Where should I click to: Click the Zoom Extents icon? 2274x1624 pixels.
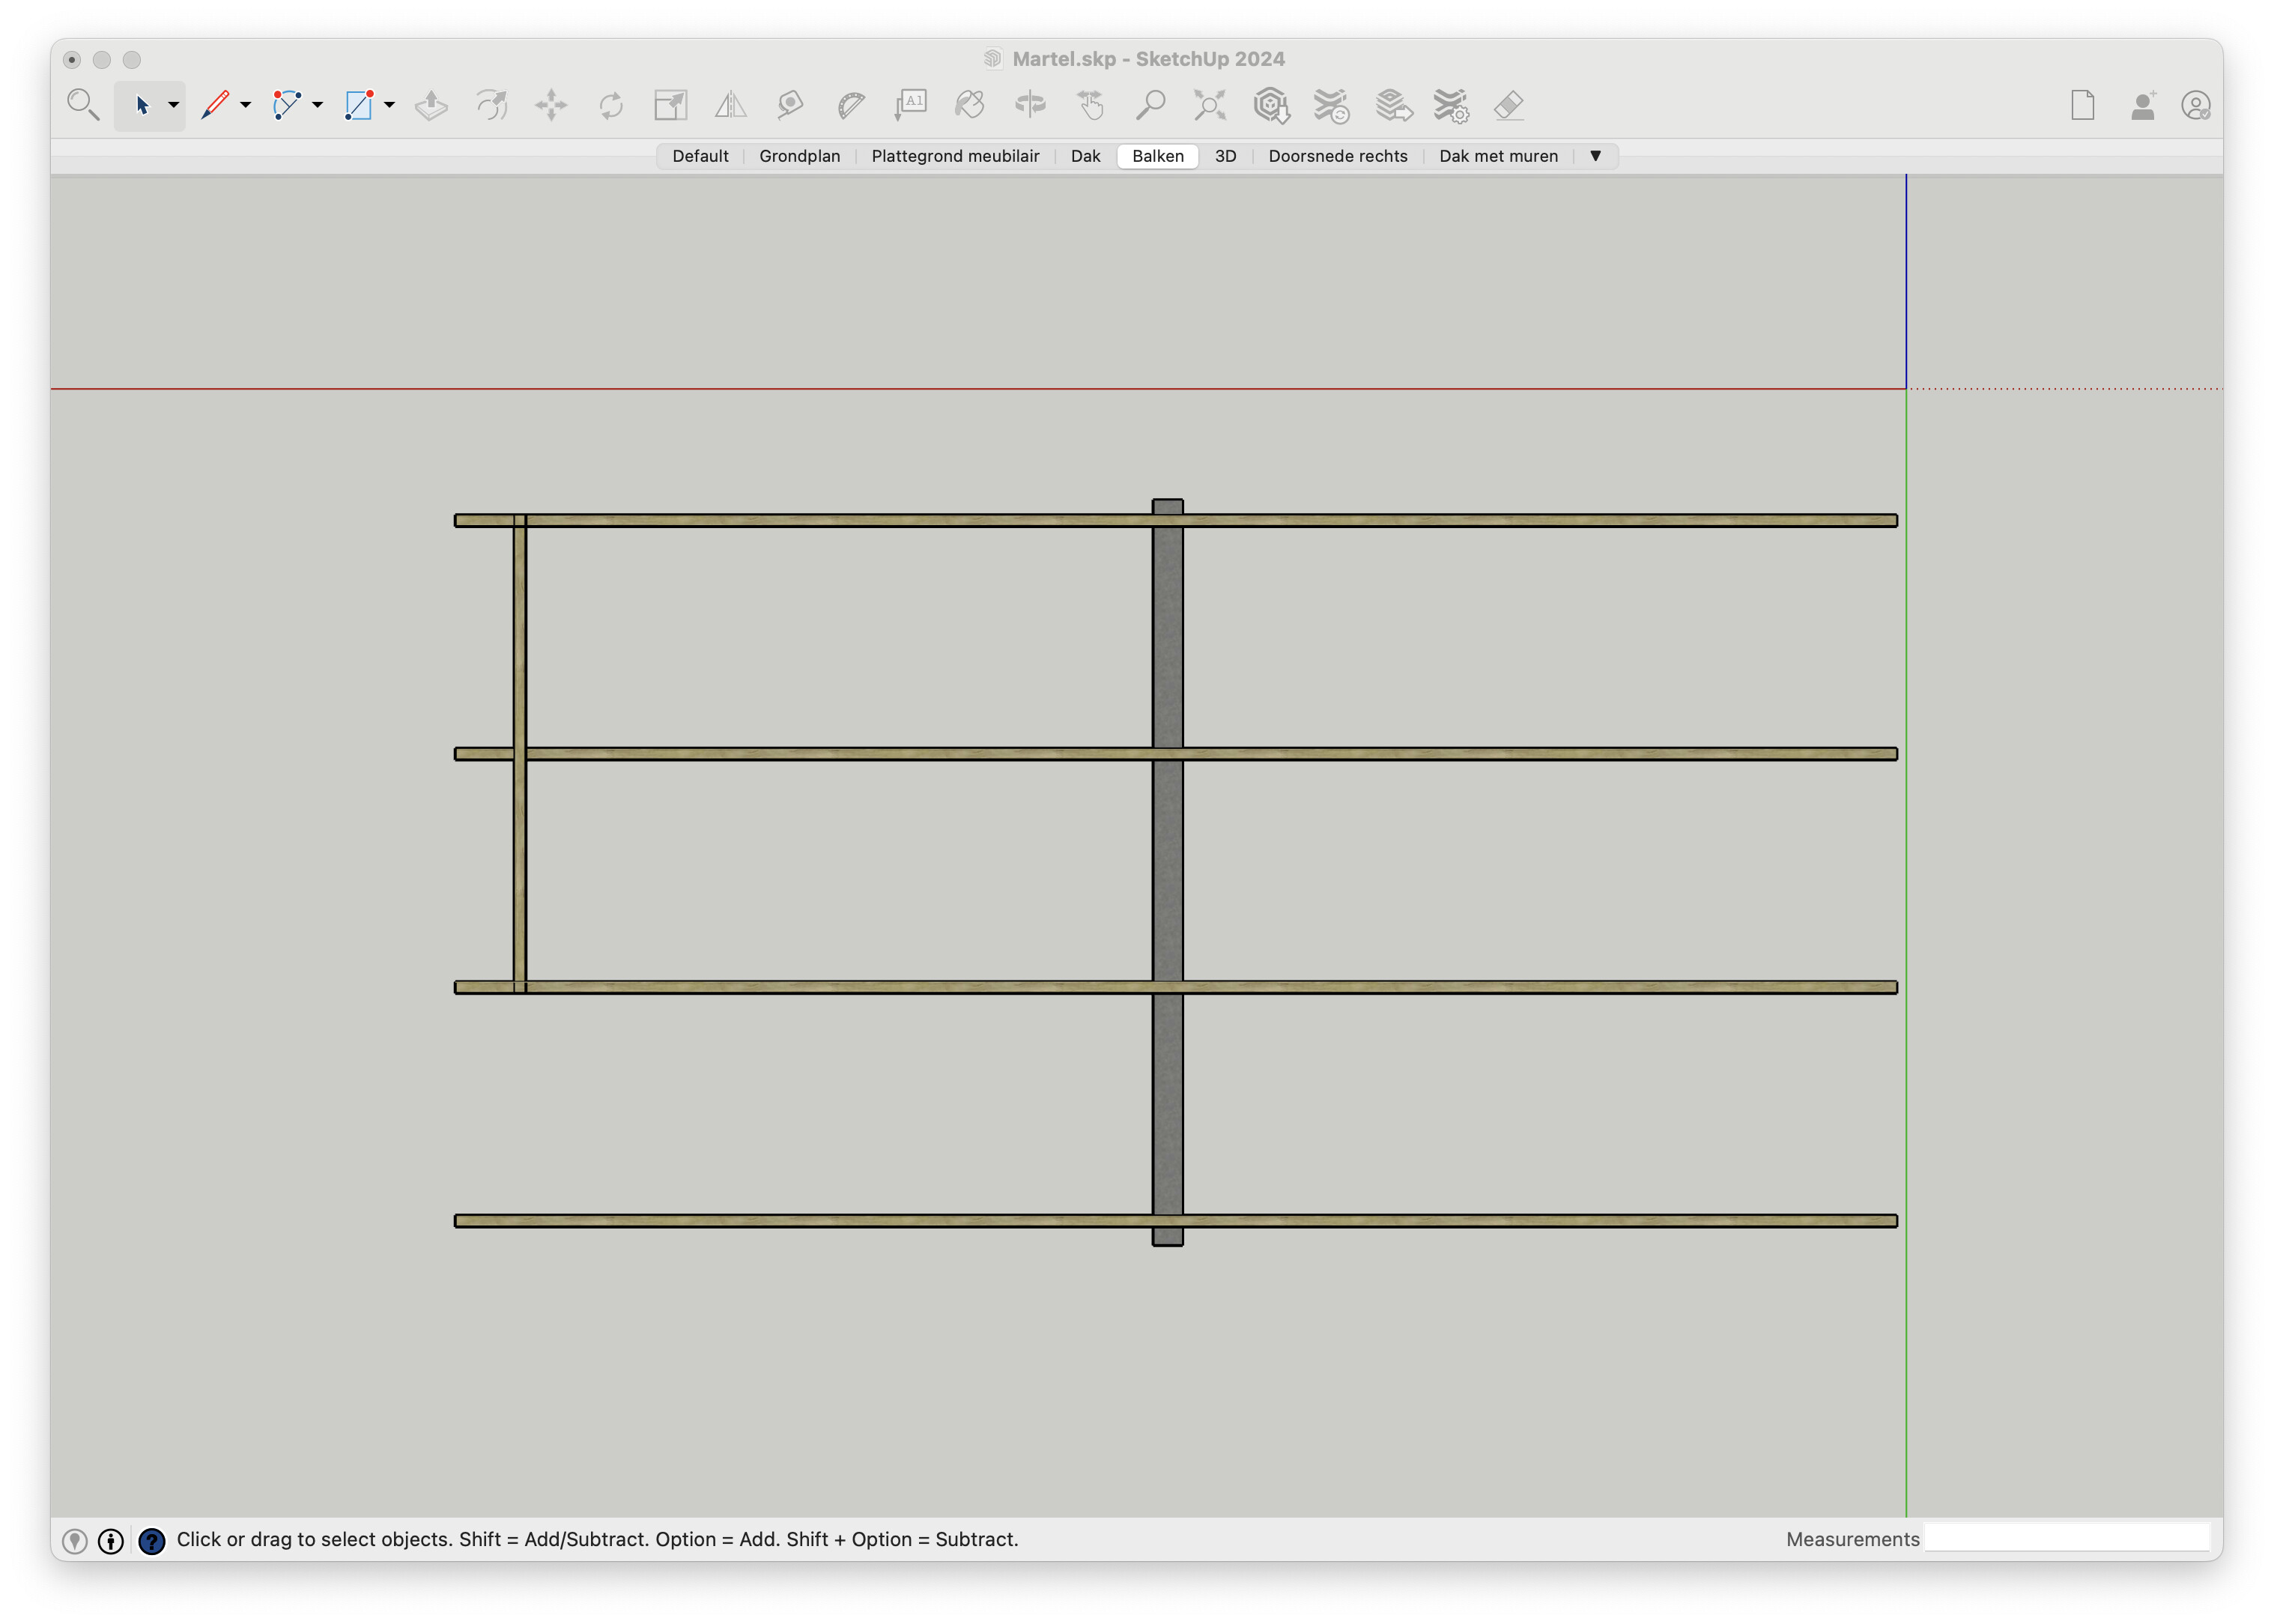[1210, 105]
